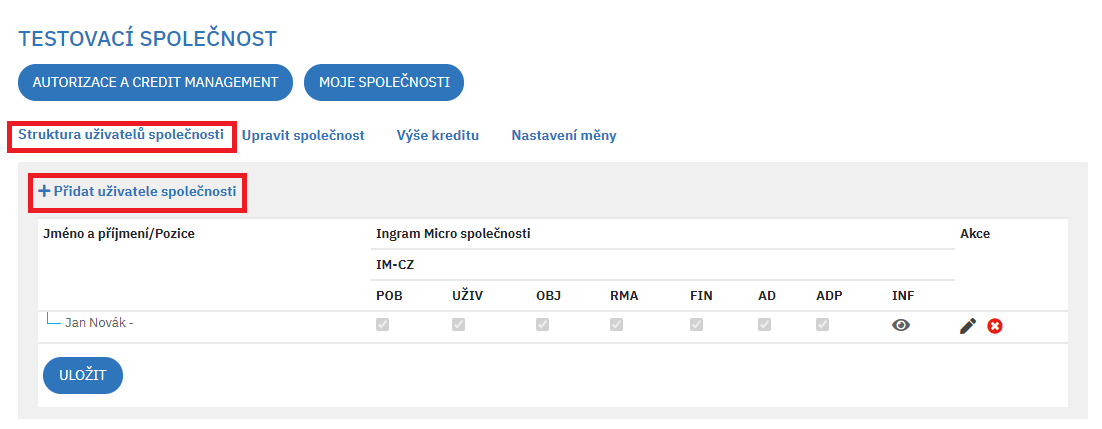Viewport: 1102px width, 429px height.
Task: Click the Přidat uživatele společnosti link
Action: point(145,191)
